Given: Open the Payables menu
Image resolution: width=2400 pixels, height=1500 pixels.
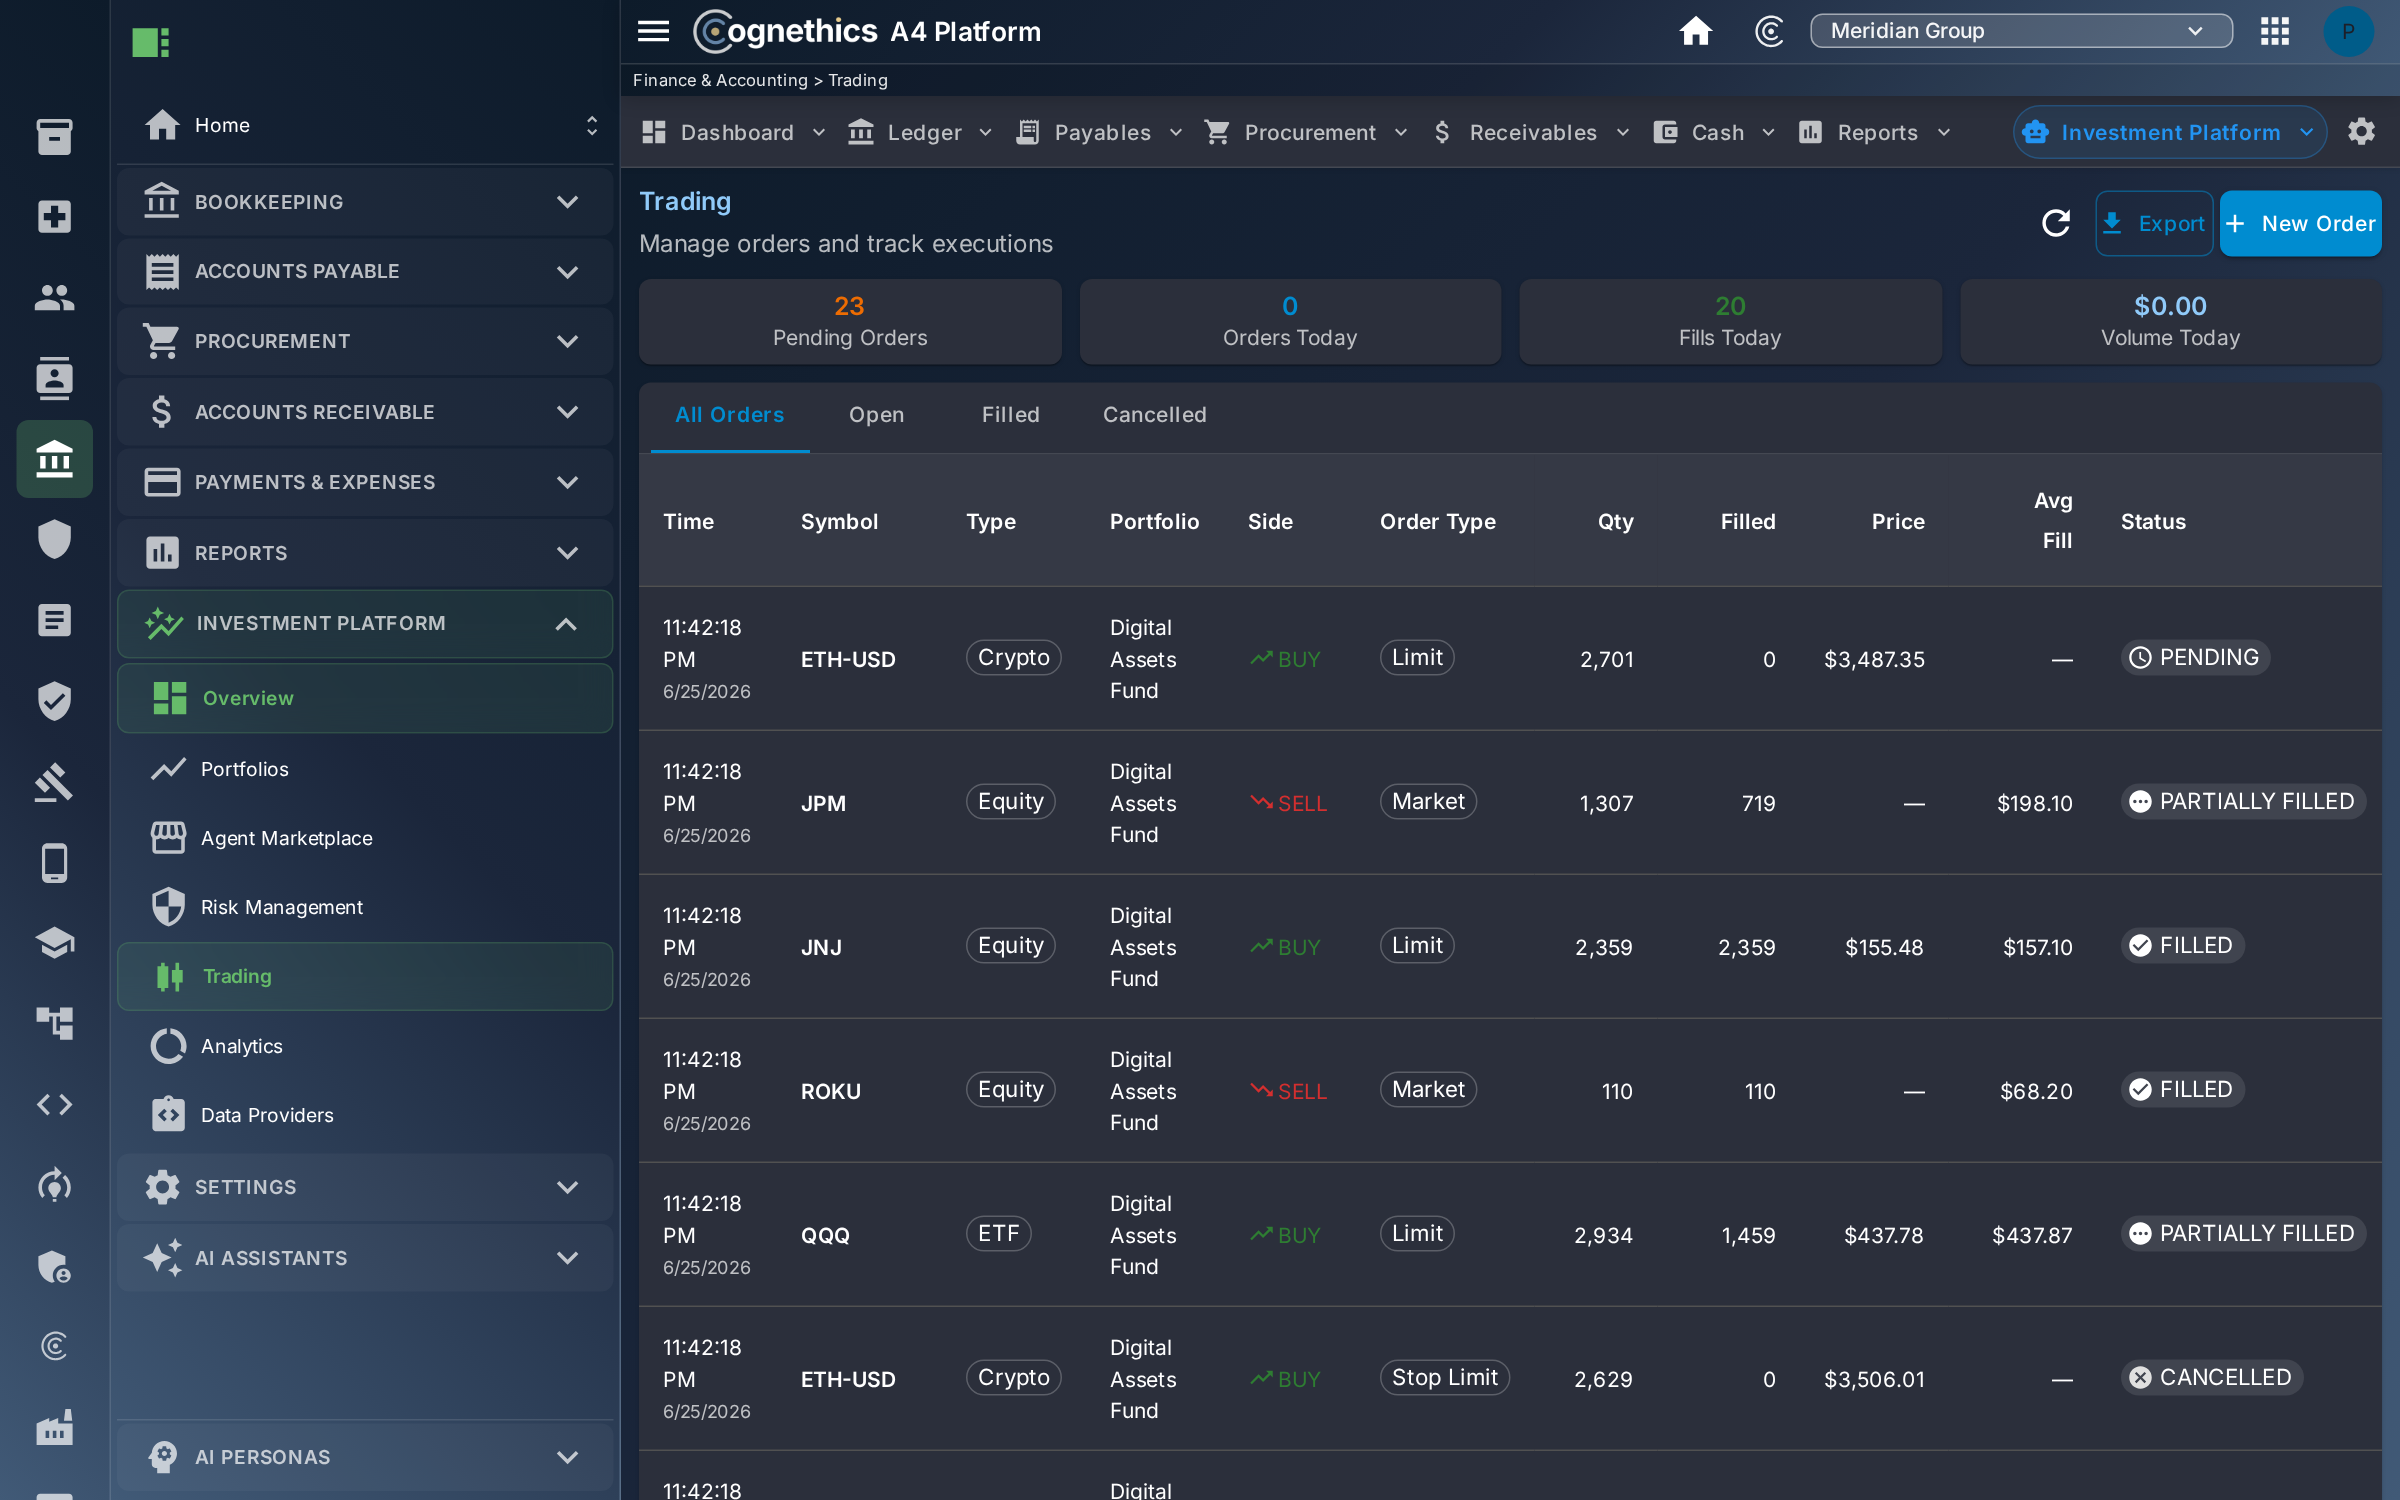Looking at the screenshot, I should coord(1100,132).
